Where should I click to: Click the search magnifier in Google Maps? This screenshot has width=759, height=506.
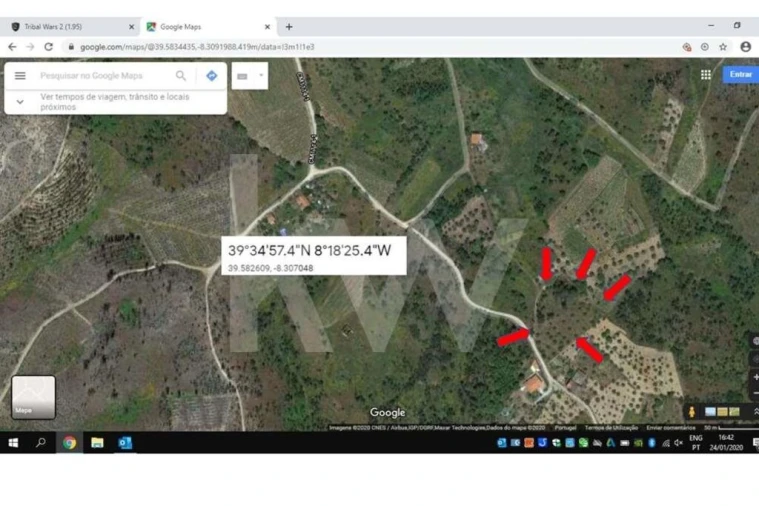pyautogui.click(x=181, y=76)
